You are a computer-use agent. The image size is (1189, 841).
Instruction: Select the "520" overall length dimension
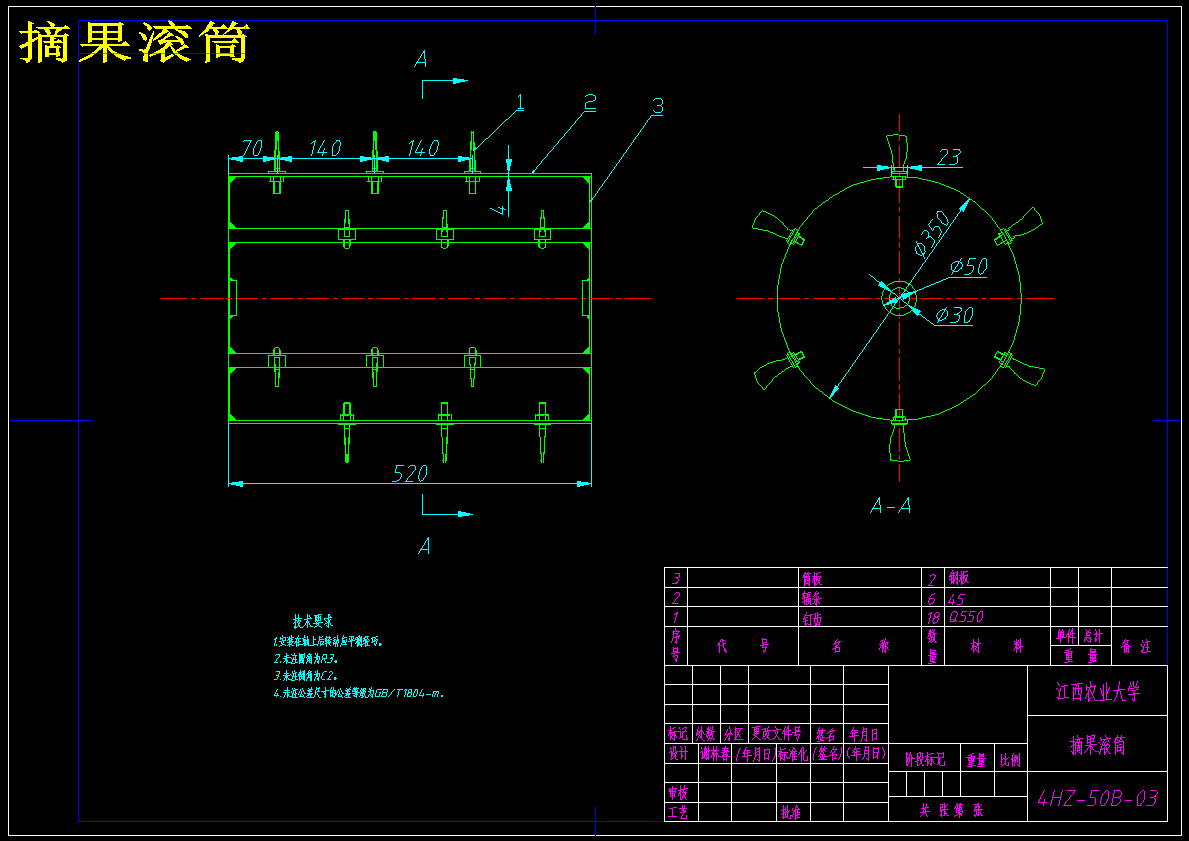tap(409, 474)
